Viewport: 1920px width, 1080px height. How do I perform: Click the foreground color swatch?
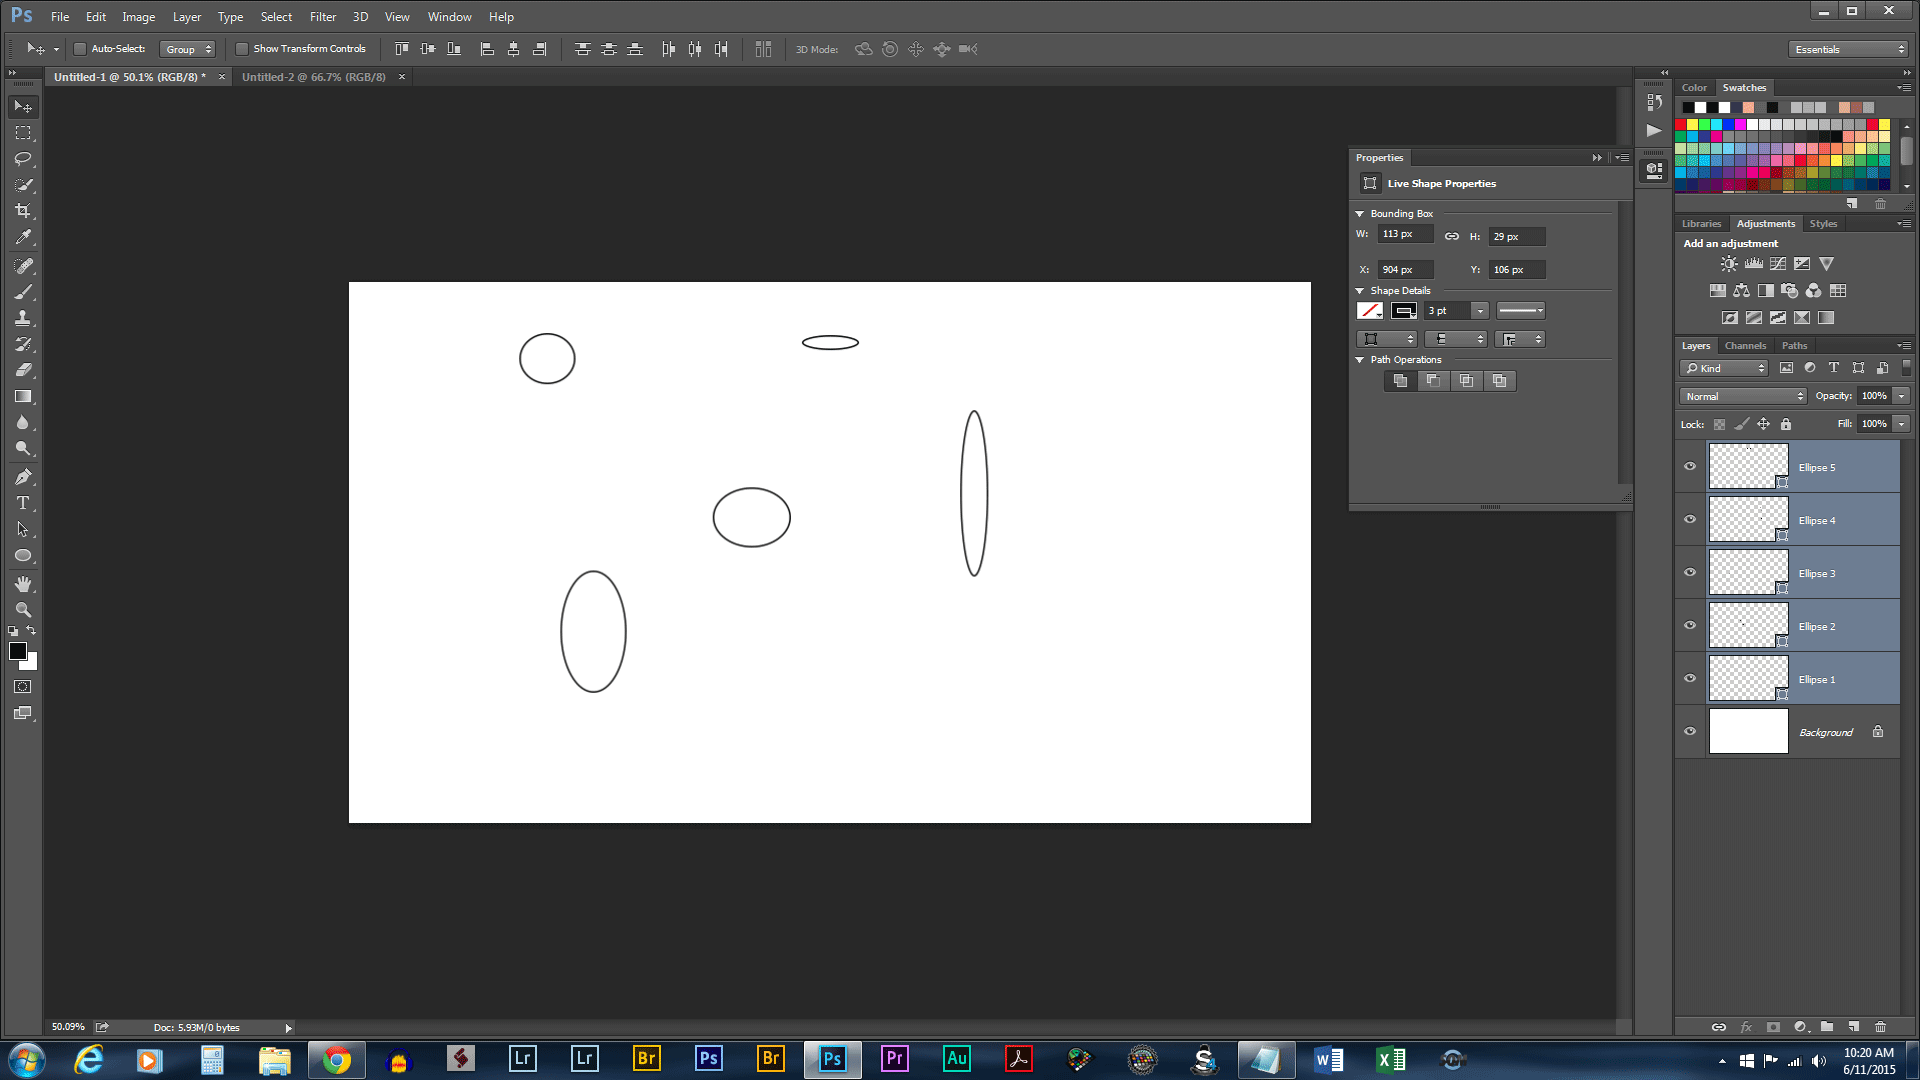18,653
